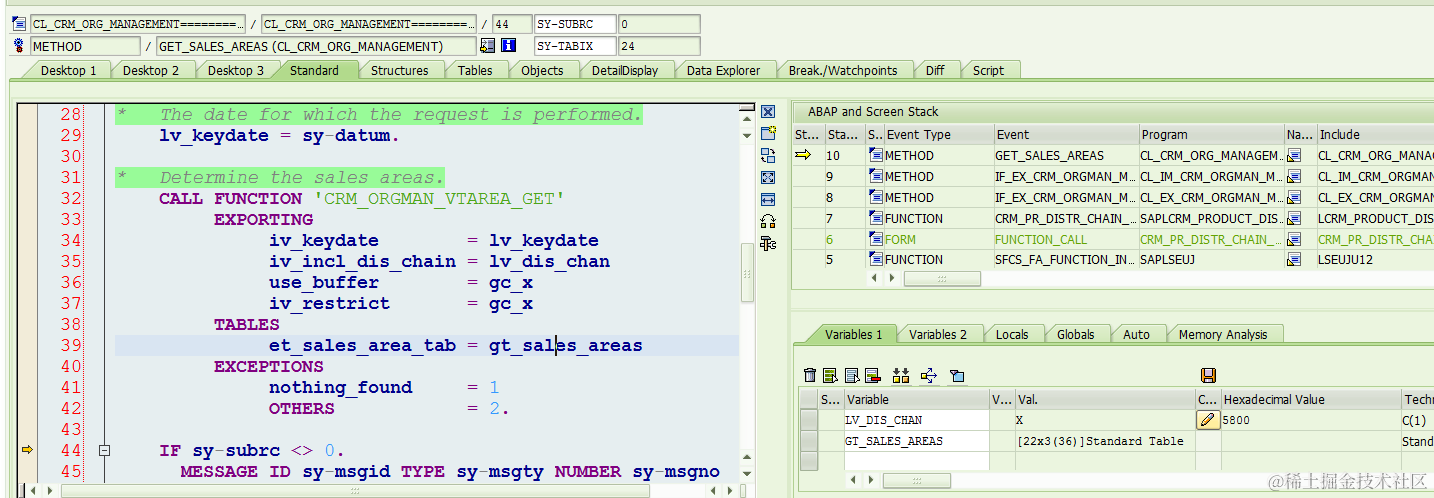1434x498 pixels.
Task: Click the trash icon in the Variables toolbar
Action: pyautogui.click(x=810, y=375)
